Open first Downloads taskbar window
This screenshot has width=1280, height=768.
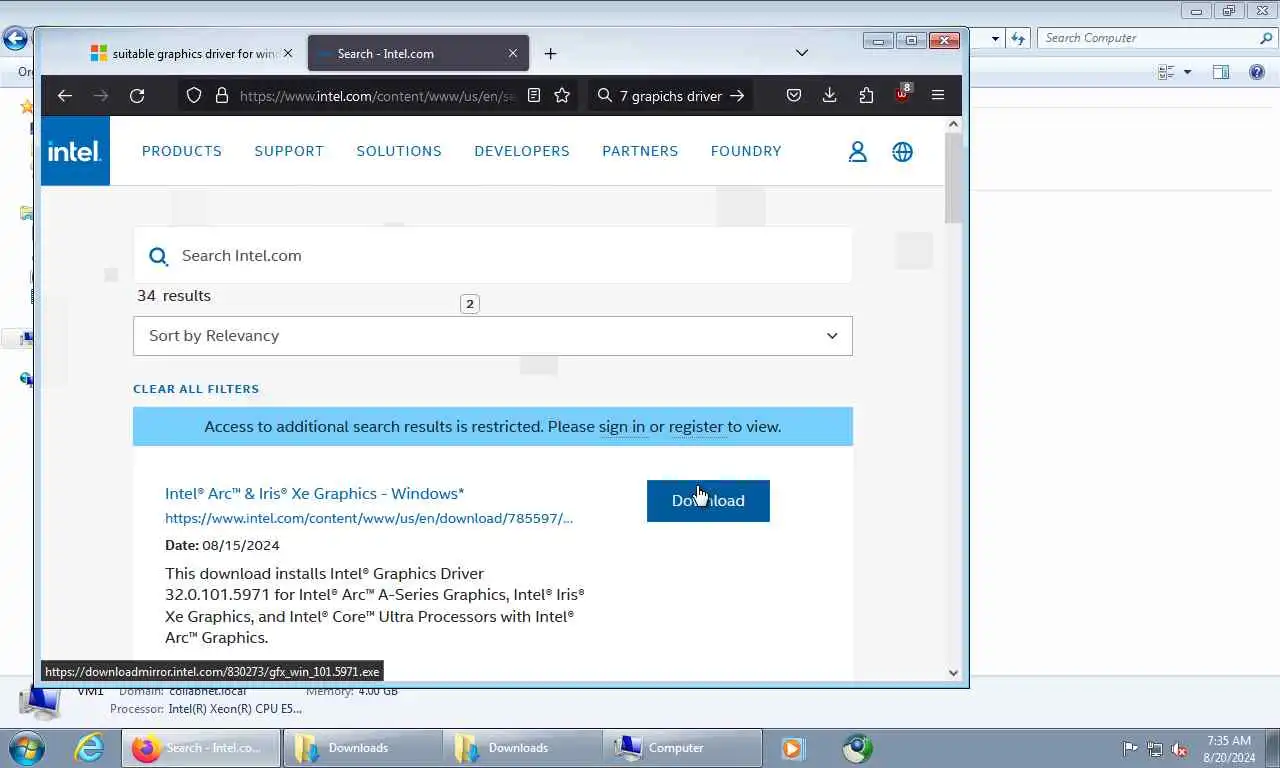(362, 748)
